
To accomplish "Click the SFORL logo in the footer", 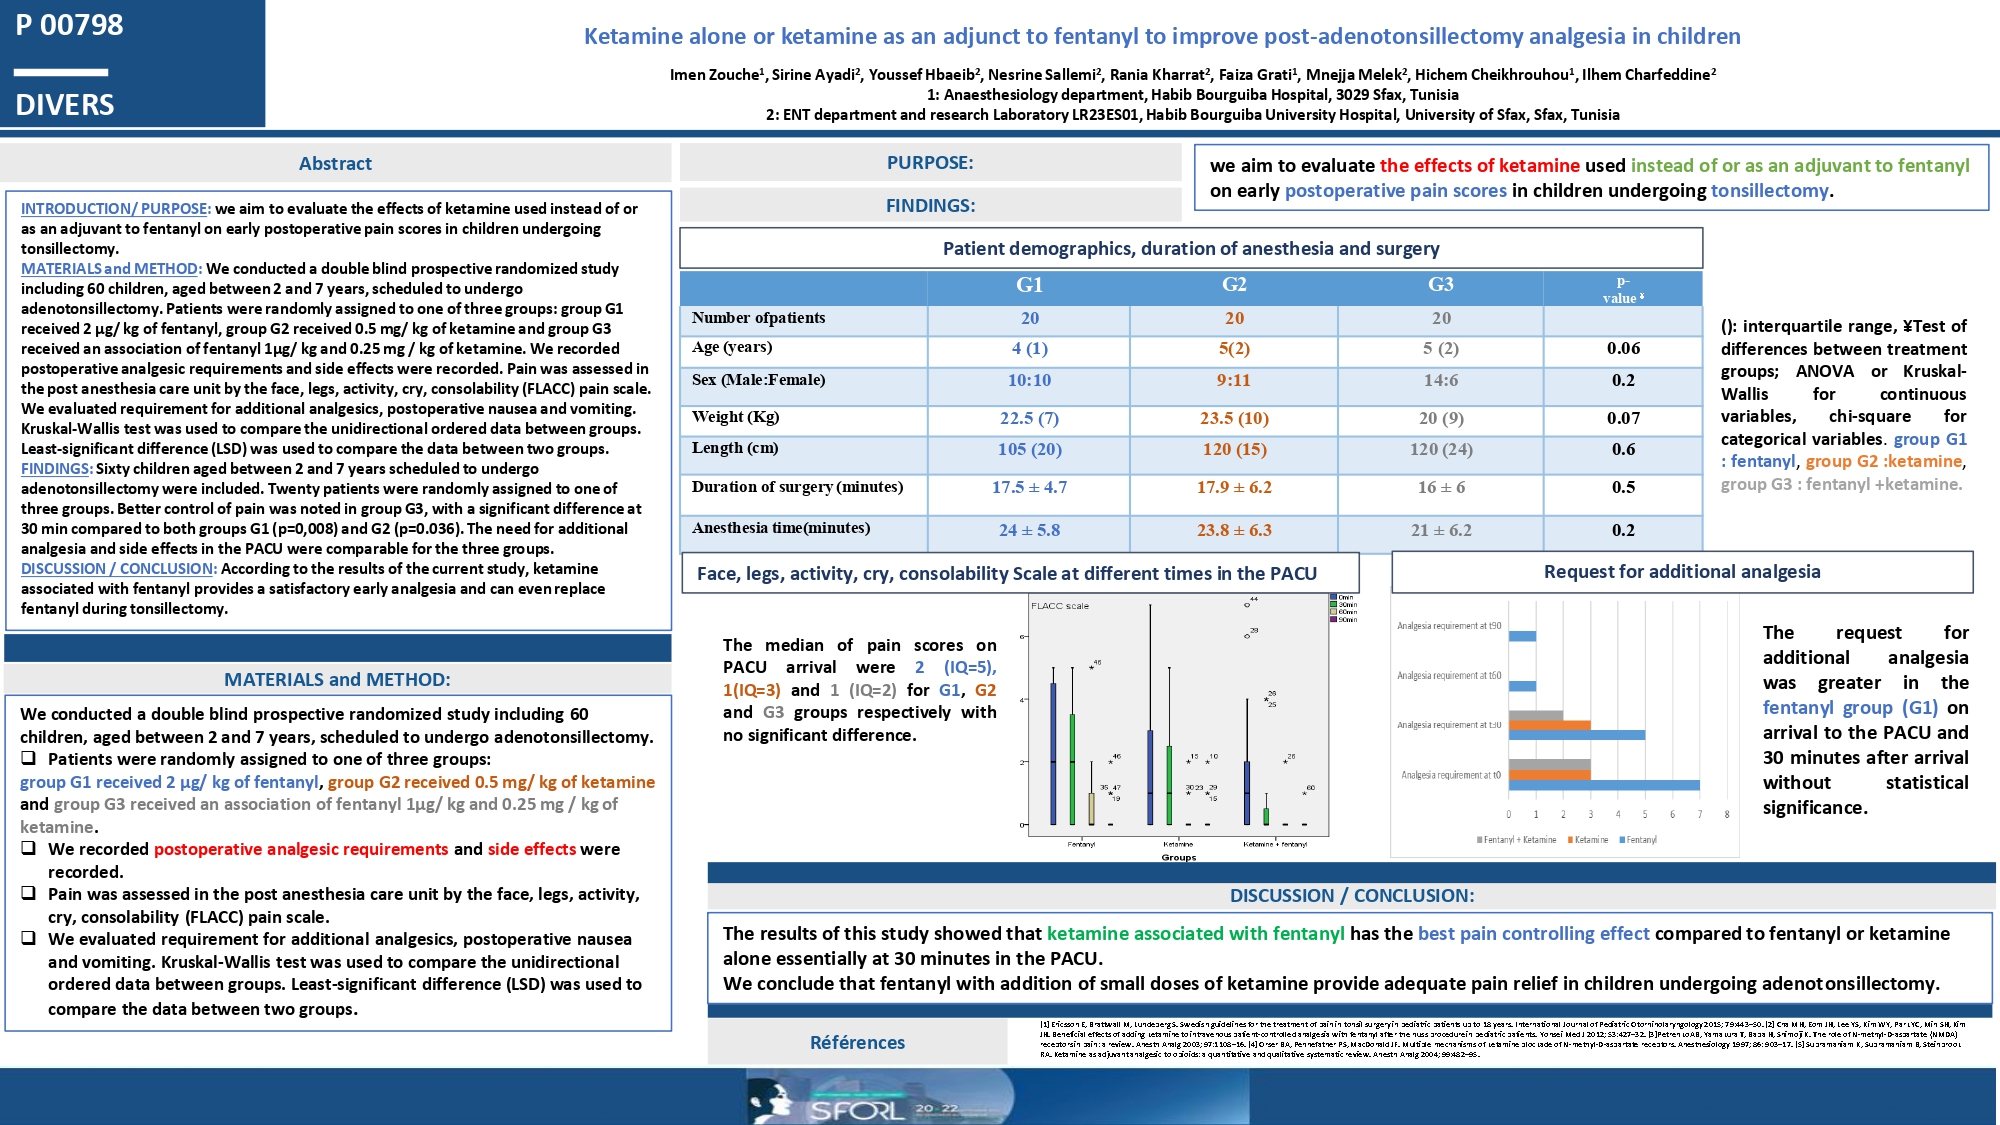I will pos(857,1110).
